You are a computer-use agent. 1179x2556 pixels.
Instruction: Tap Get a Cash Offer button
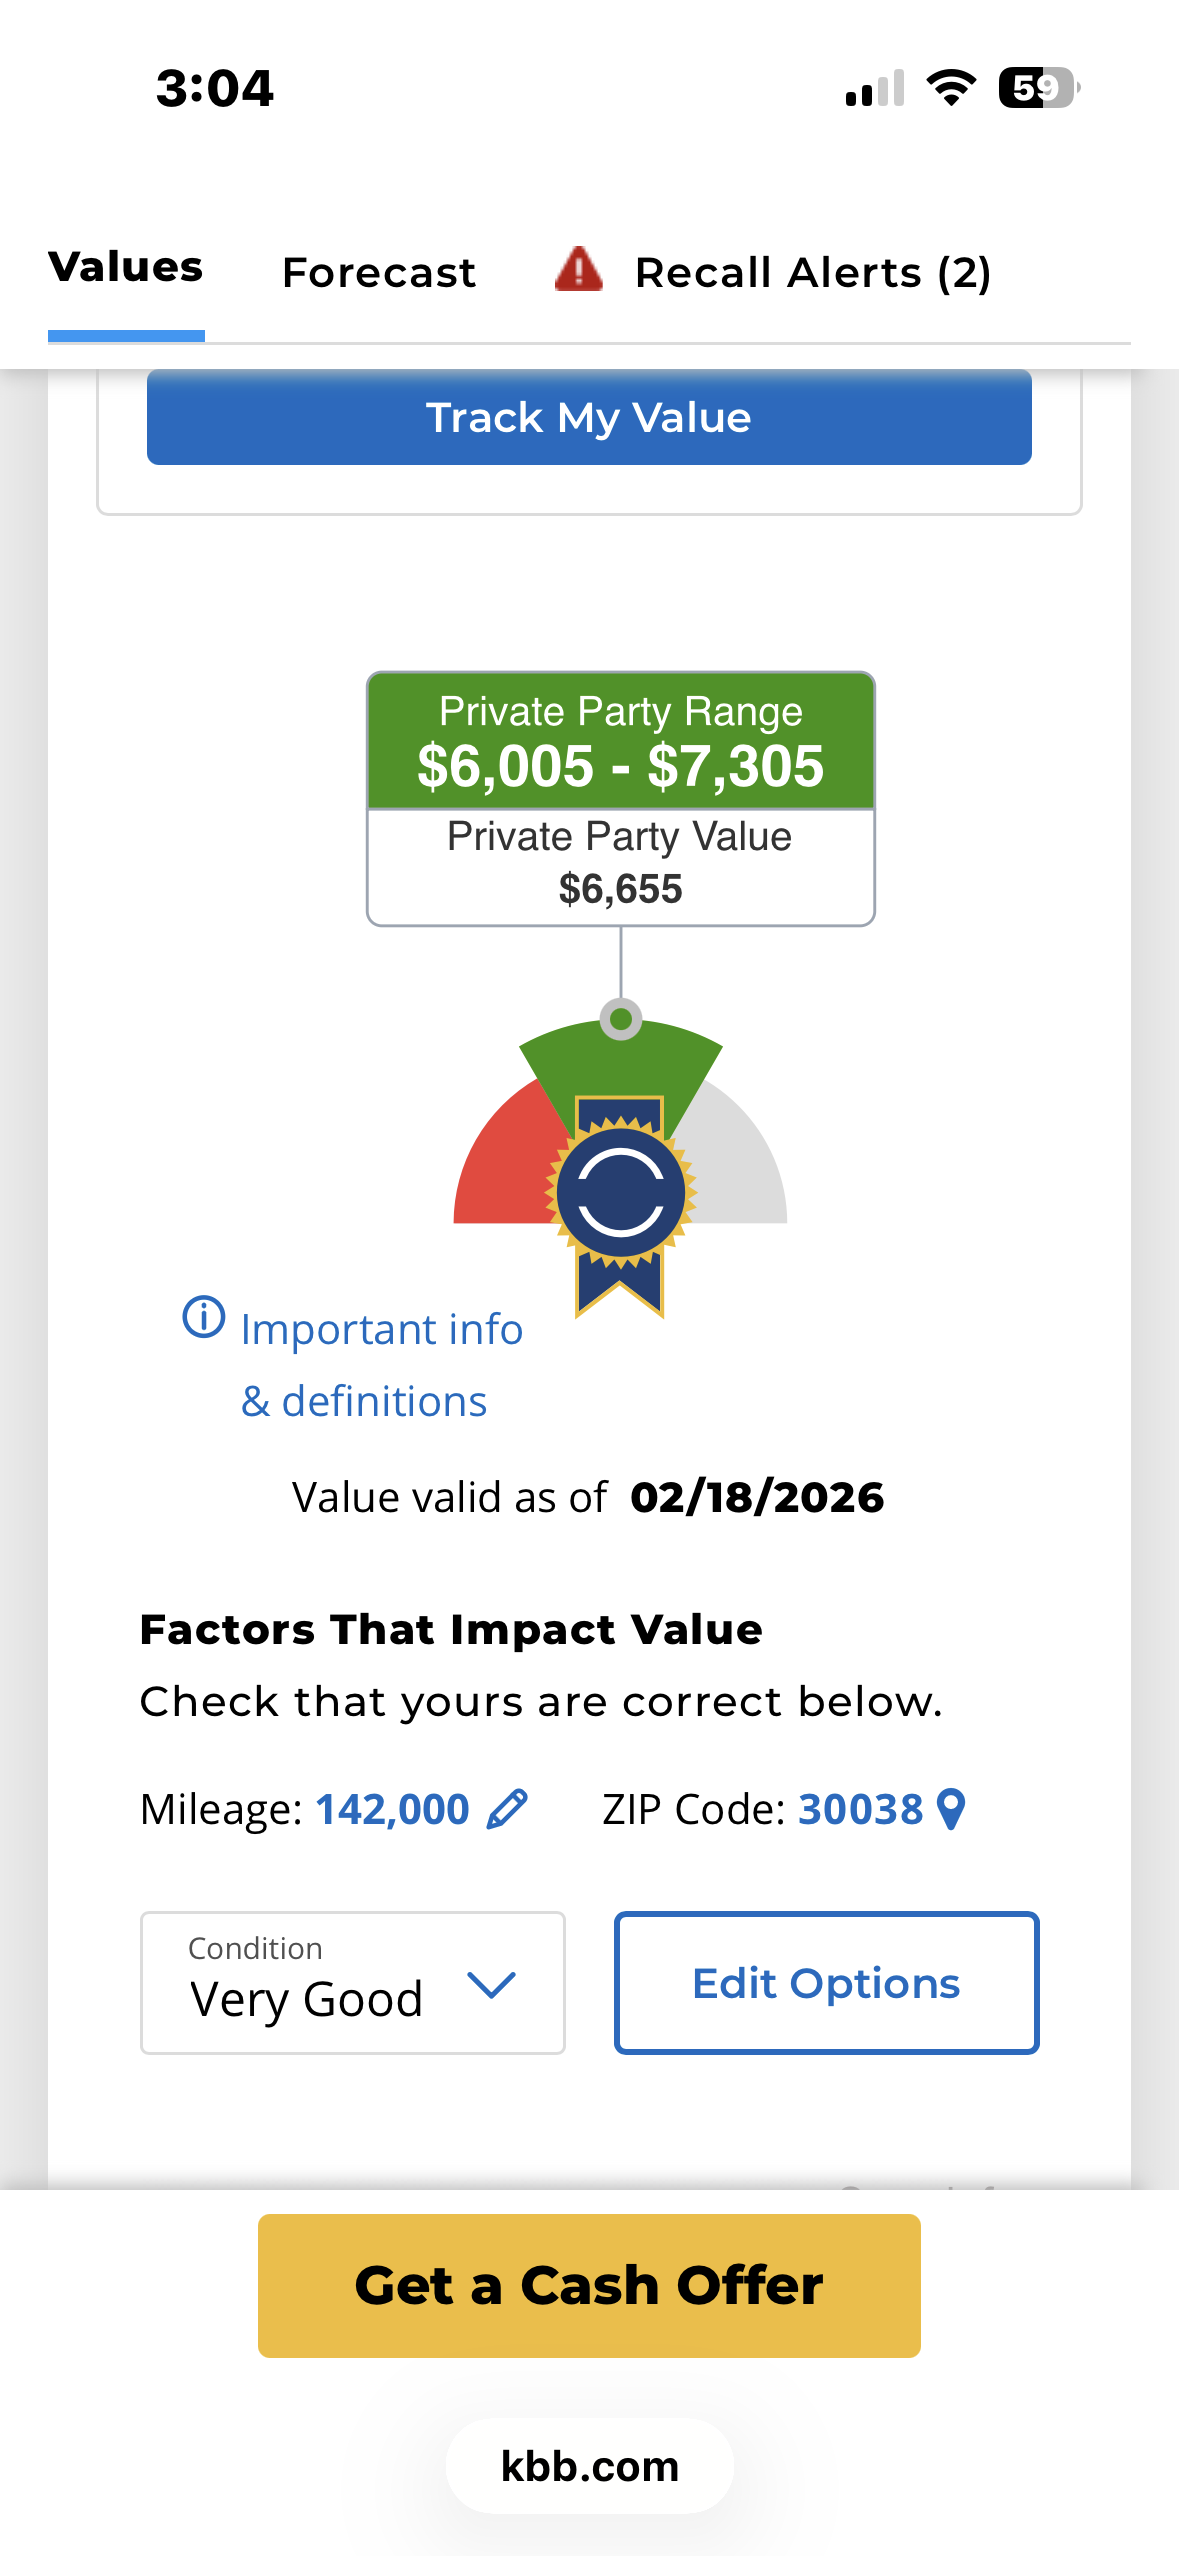point(589,2285)
